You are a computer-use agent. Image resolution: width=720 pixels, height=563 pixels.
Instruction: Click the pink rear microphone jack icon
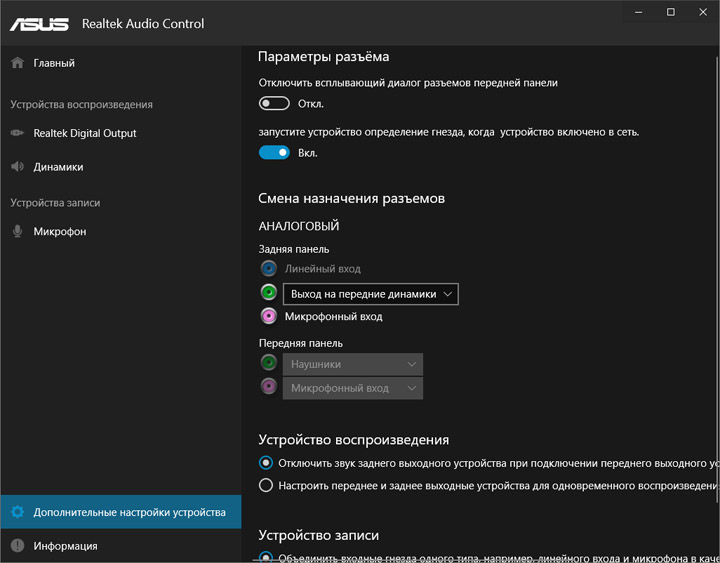coord(269,316)
